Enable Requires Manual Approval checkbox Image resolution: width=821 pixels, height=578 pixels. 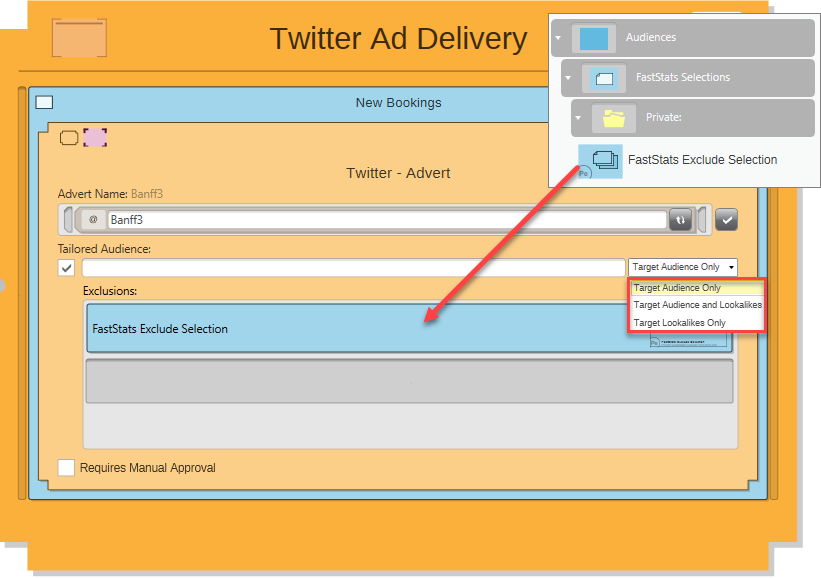click(x=66, y=467)
